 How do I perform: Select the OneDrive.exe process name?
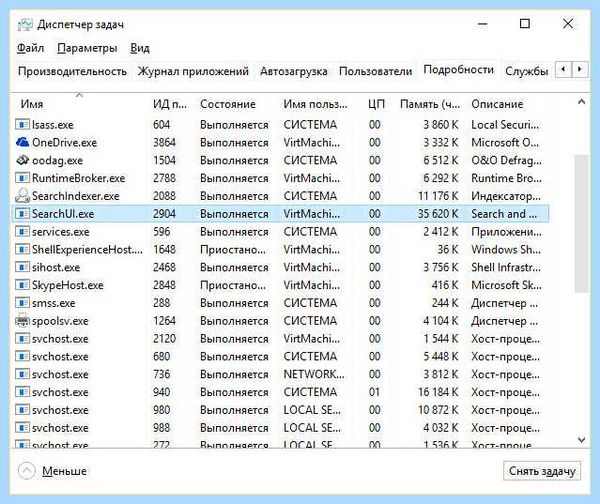[64, 143]
